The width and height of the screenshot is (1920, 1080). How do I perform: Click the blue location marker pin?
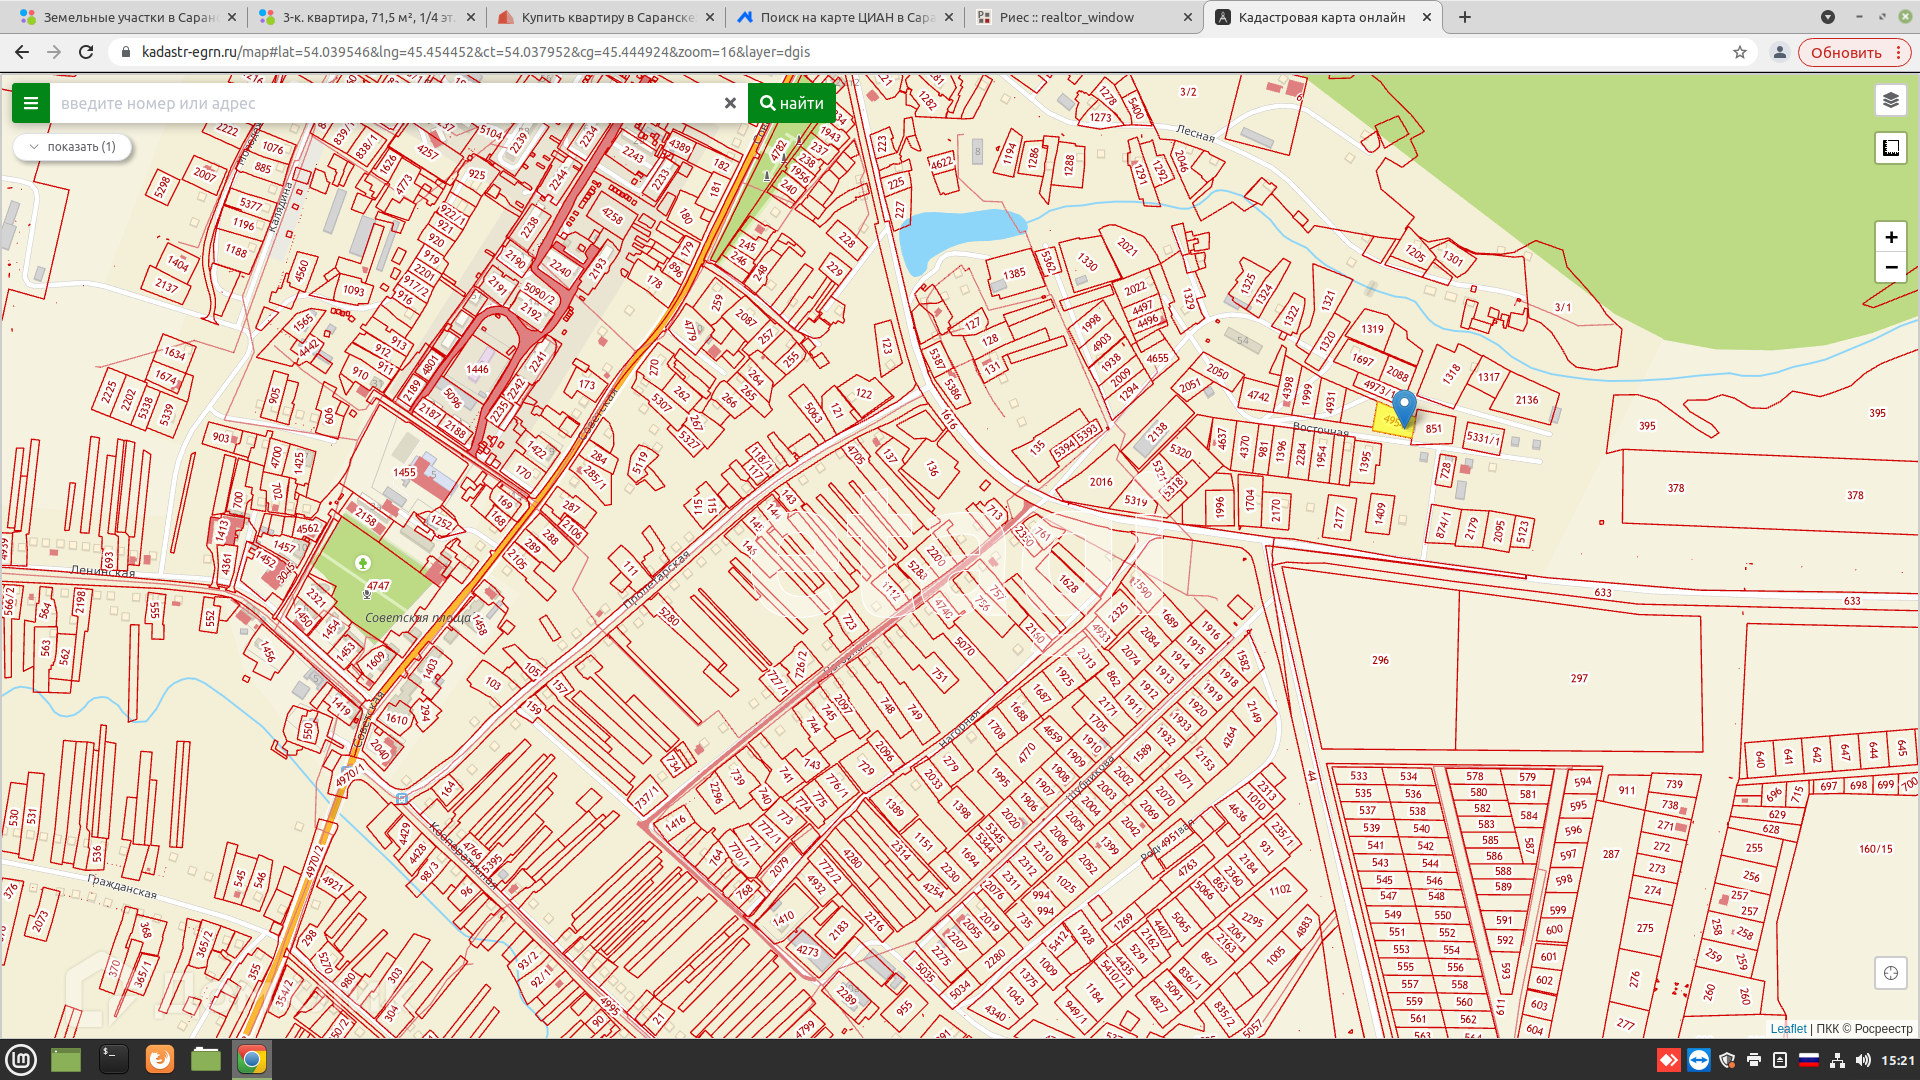click(x=1404, y=406)
